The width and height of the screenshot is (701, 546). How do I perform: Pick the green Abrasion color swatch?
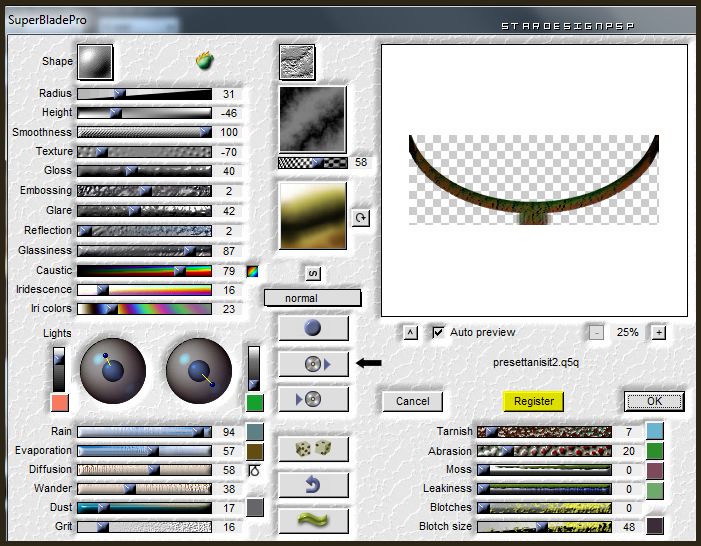pos(655,451)
